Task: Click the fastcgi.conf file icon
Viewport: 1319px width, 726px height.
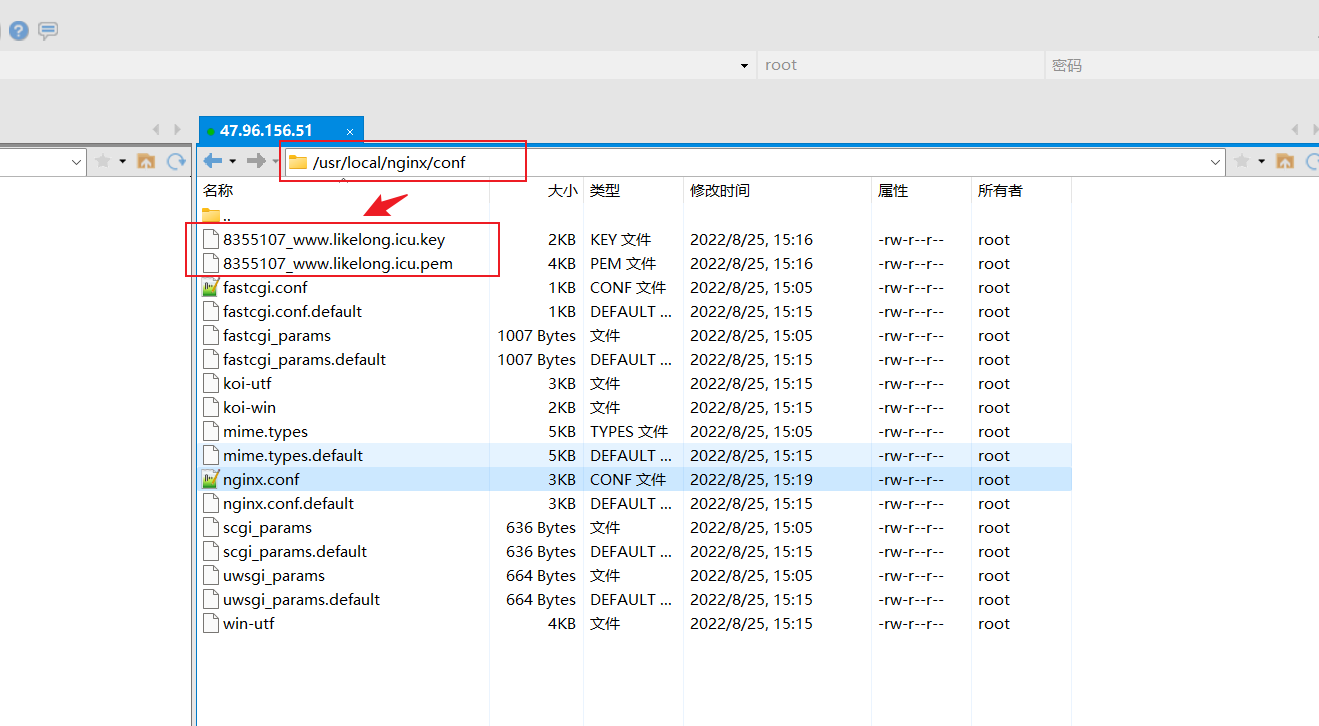Action: [x=210, y=287]
